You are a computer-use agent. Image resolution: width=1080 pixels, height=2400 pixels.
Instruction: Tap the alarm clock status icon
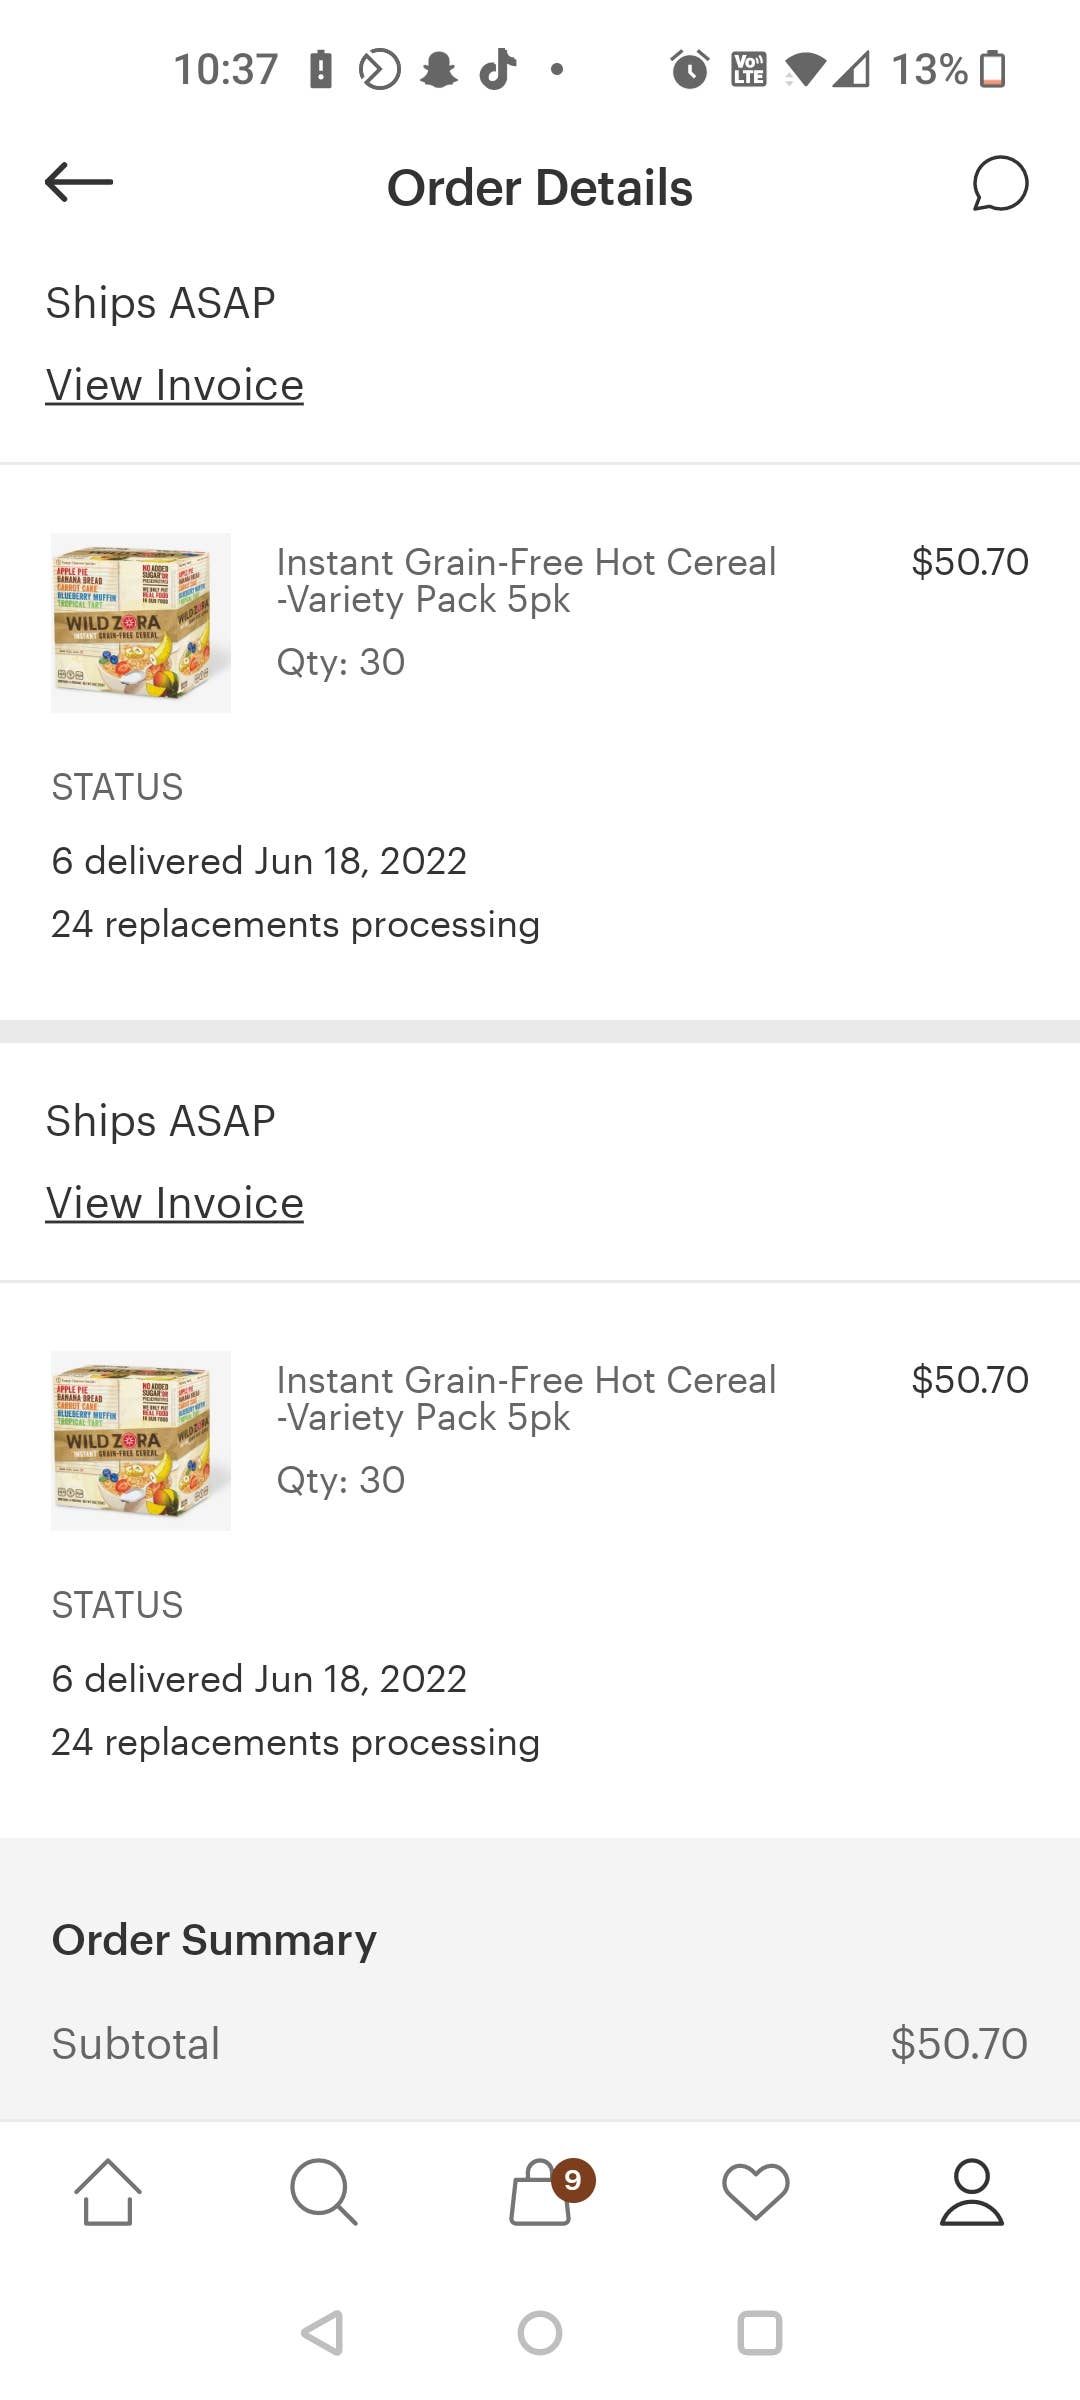690,69
